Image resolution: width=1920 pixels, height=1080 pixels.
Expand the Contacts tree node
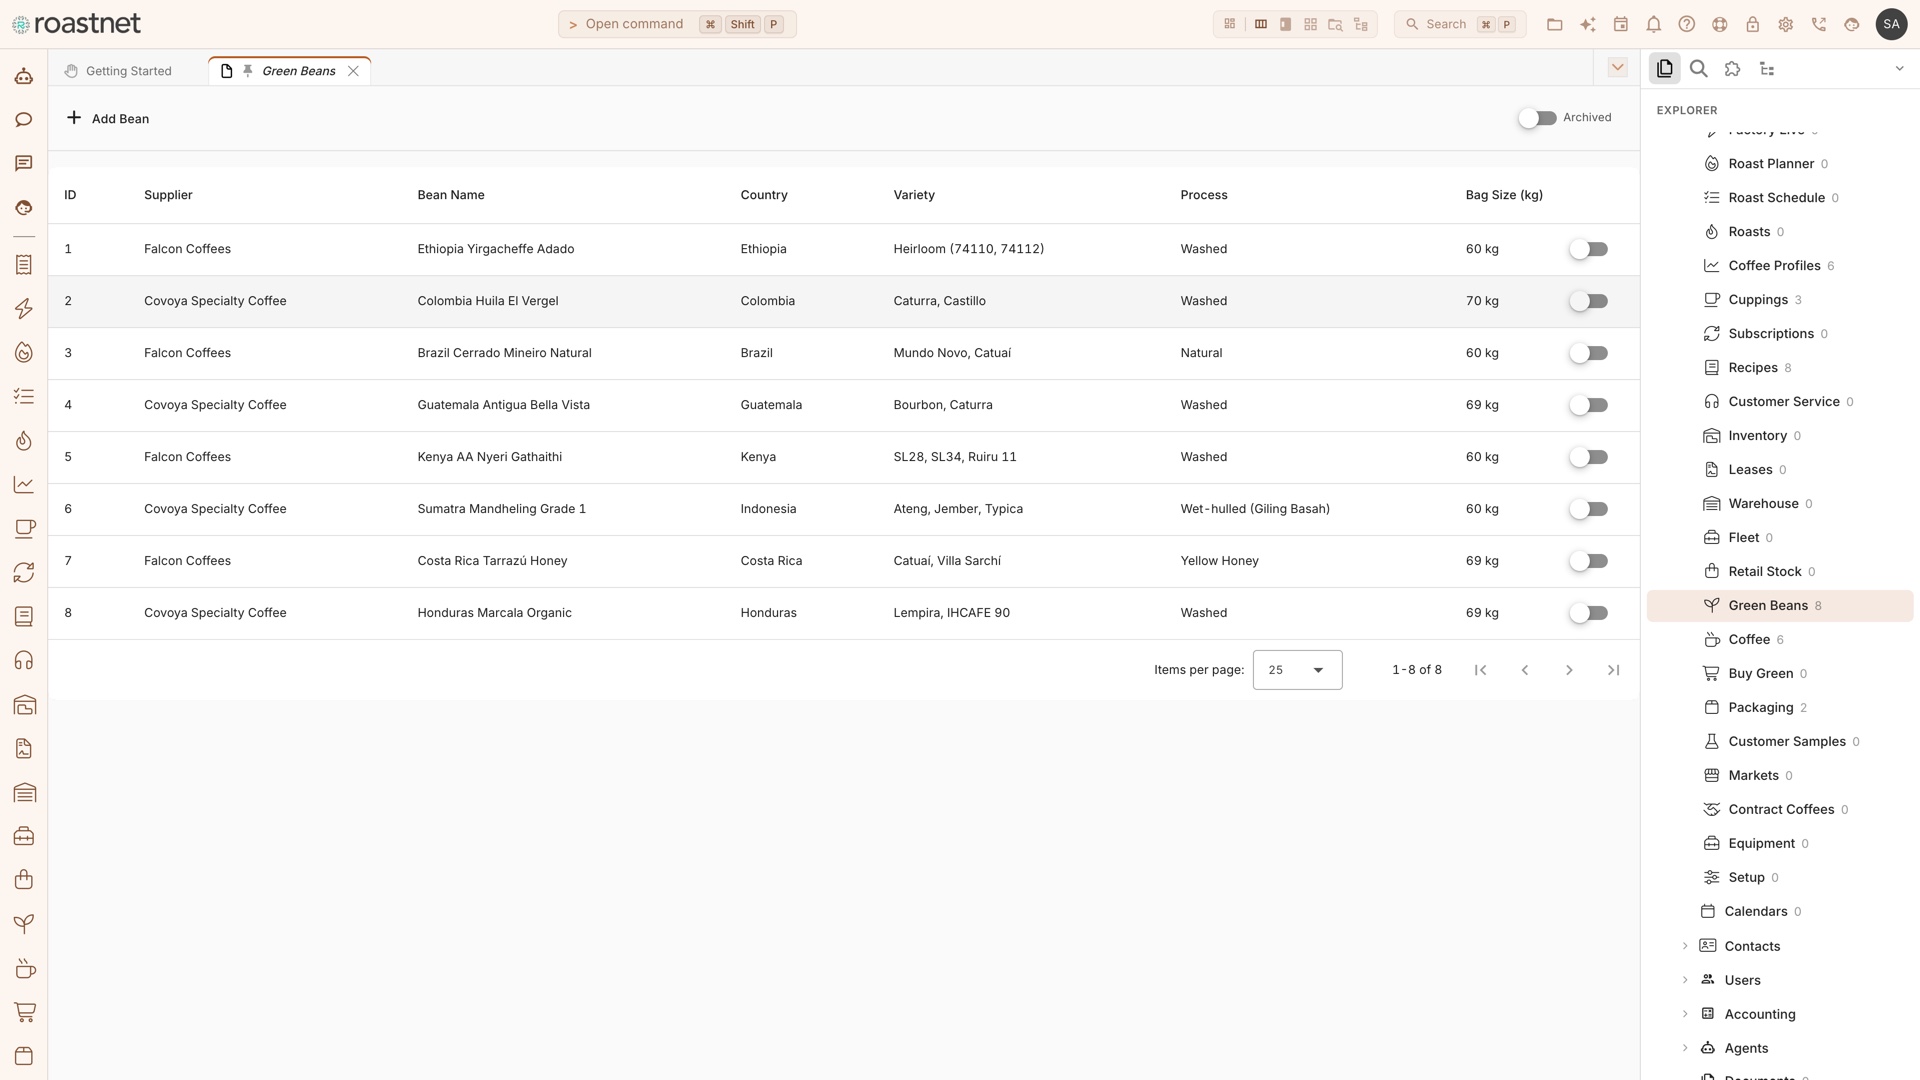point(1685,946)
